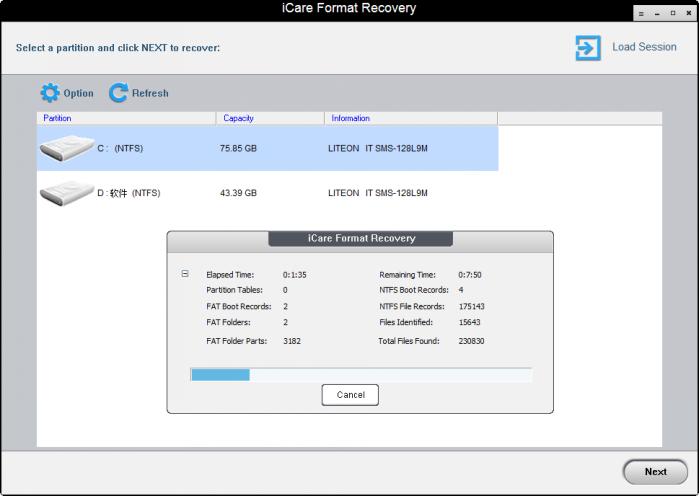Image resolution: width=699 pixels, height=496 pixels.
Task: Click the window menu icon in title bar
Action: (641, 13)
